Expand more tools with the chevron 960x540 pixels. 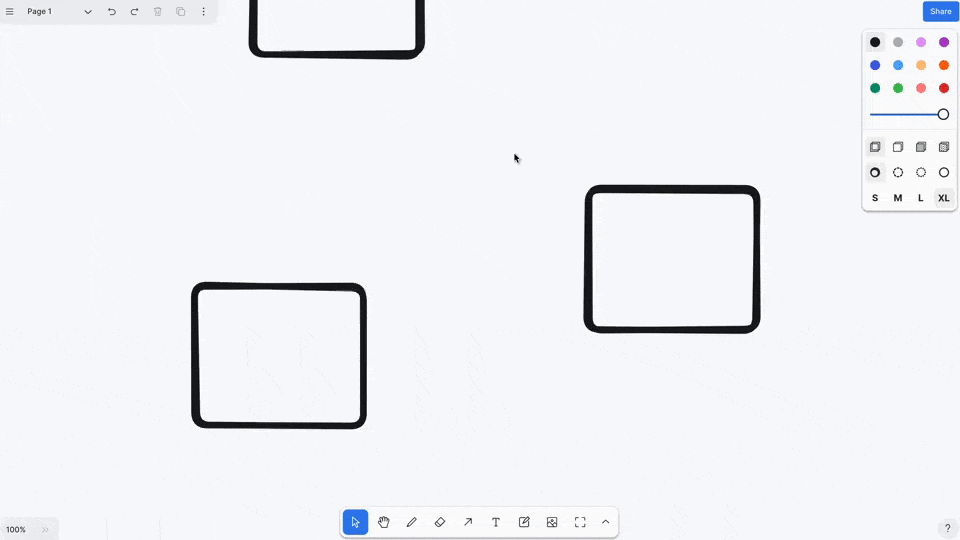[606, 522]
